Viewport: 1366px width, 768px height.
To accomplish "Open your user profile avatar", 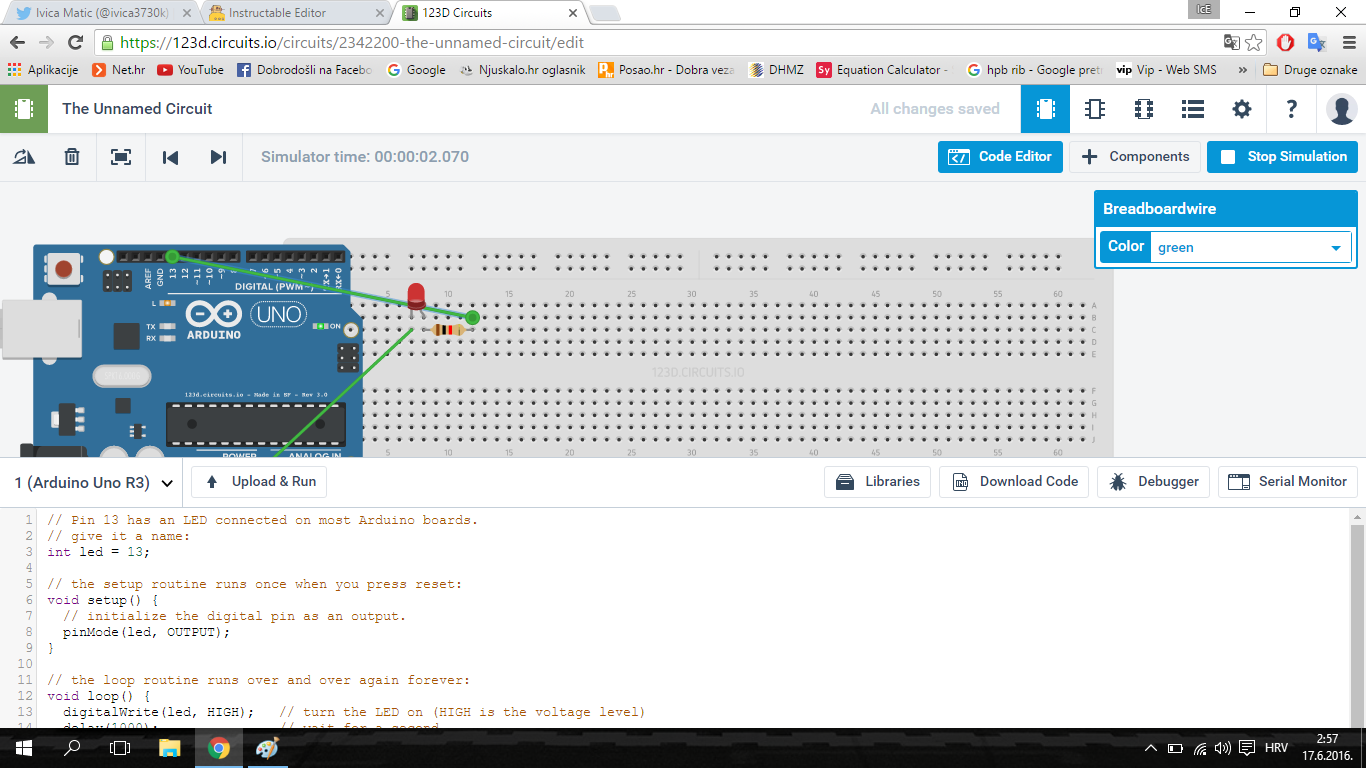I will (1342, 109).
